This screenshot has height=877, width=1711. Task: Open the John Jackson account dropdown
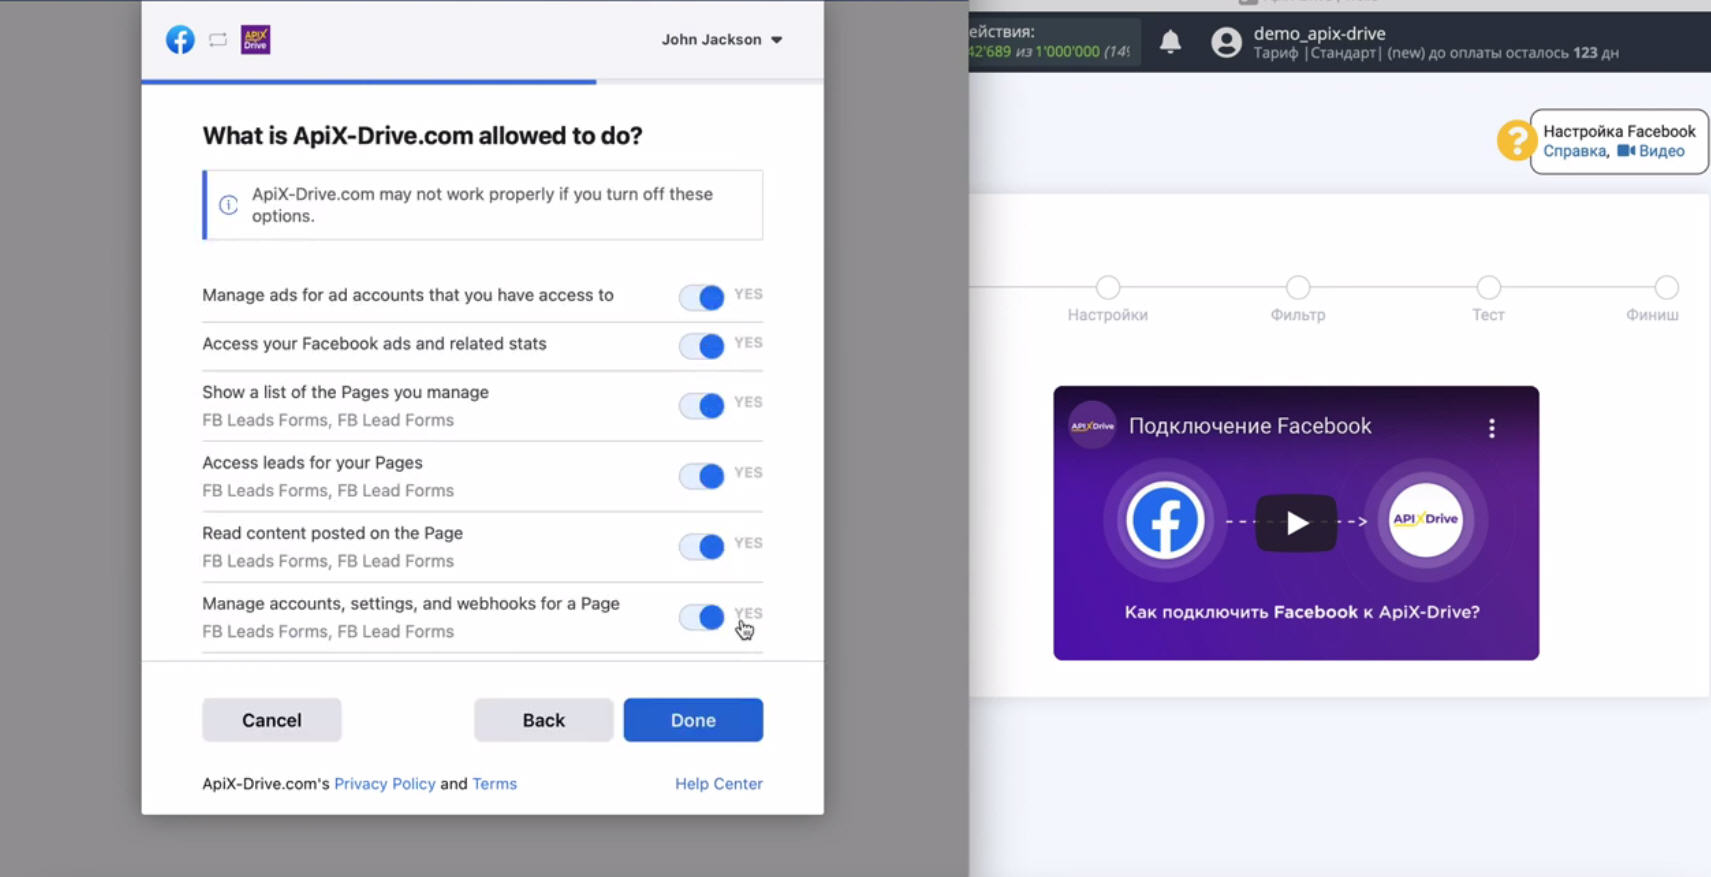pos(722,40)
